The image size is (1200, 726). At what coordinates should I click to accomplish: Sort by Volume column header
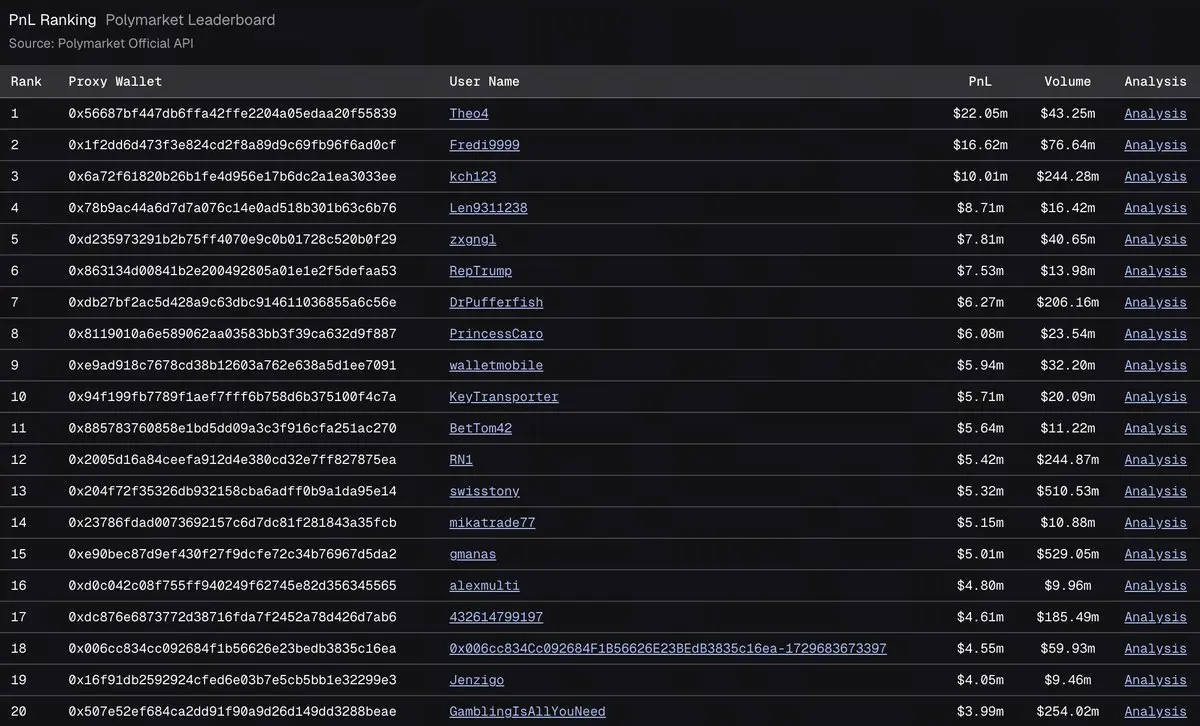click(1067, 82)
